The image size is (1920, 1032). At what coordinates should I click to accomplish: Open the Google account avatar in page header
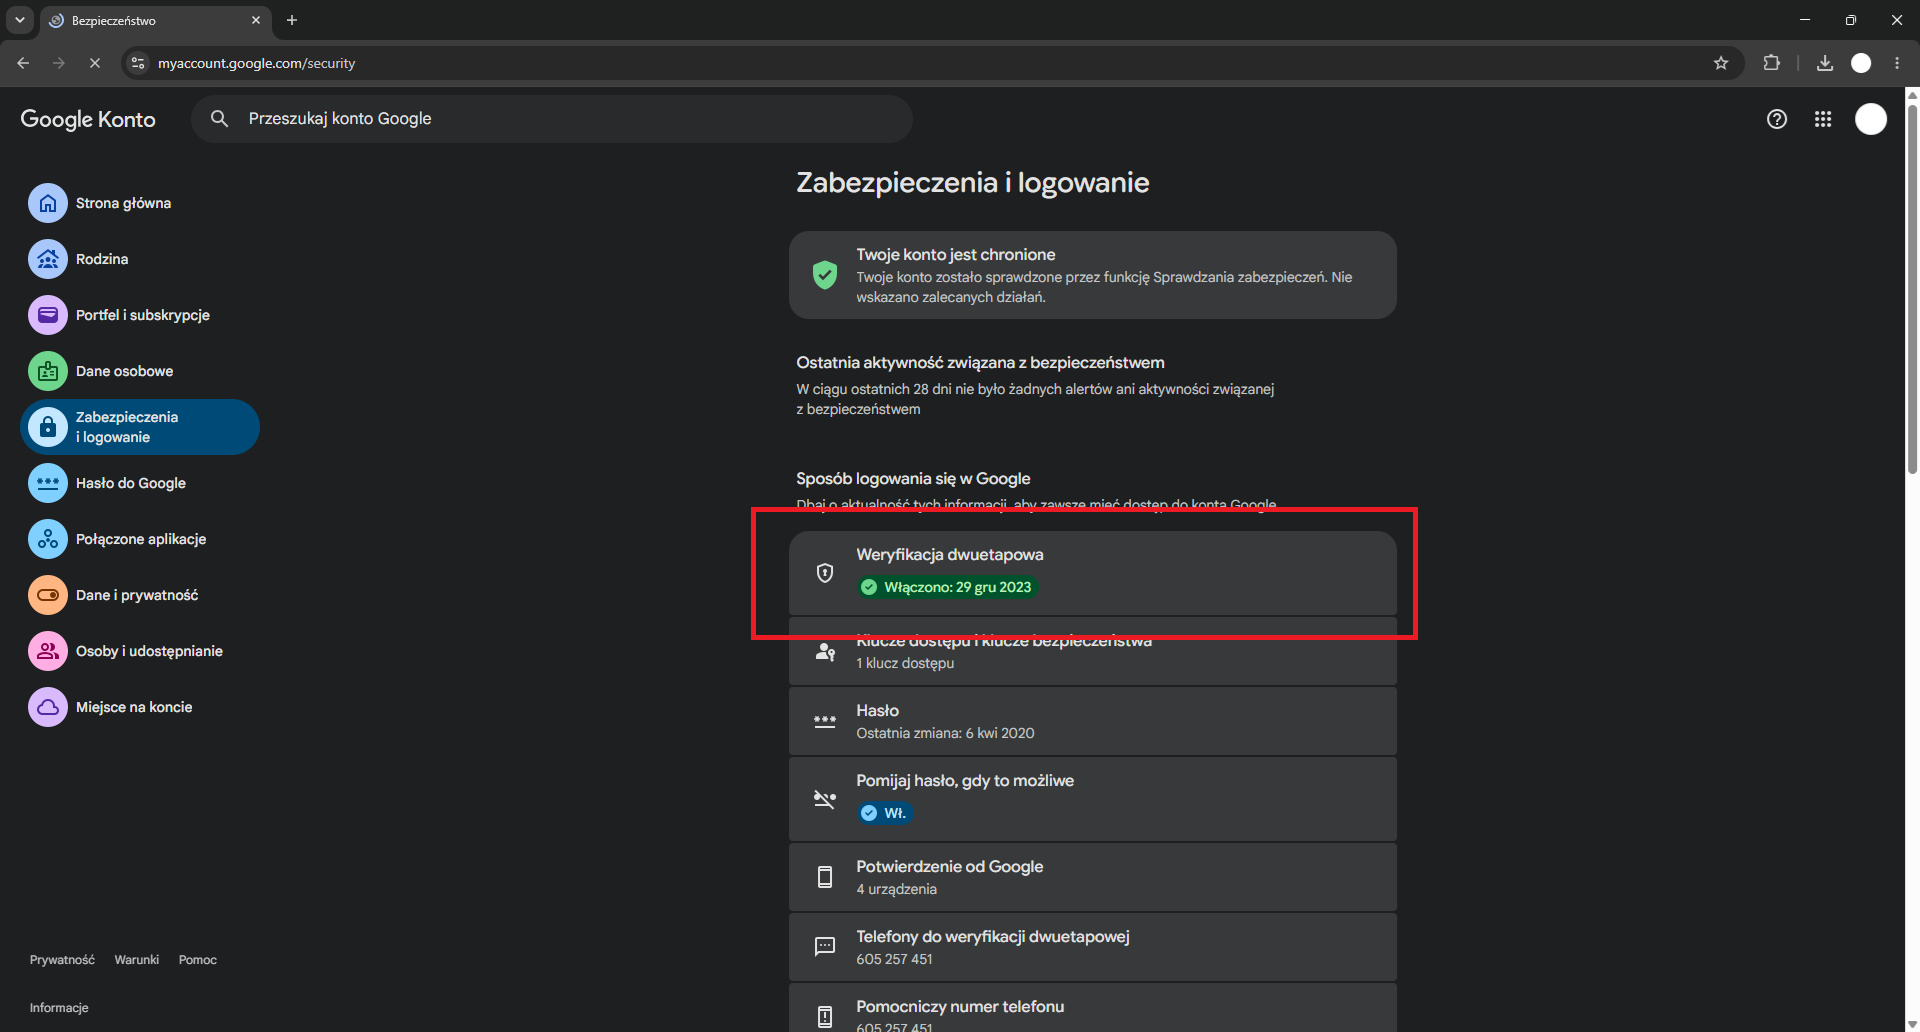tap(1871, 119)
